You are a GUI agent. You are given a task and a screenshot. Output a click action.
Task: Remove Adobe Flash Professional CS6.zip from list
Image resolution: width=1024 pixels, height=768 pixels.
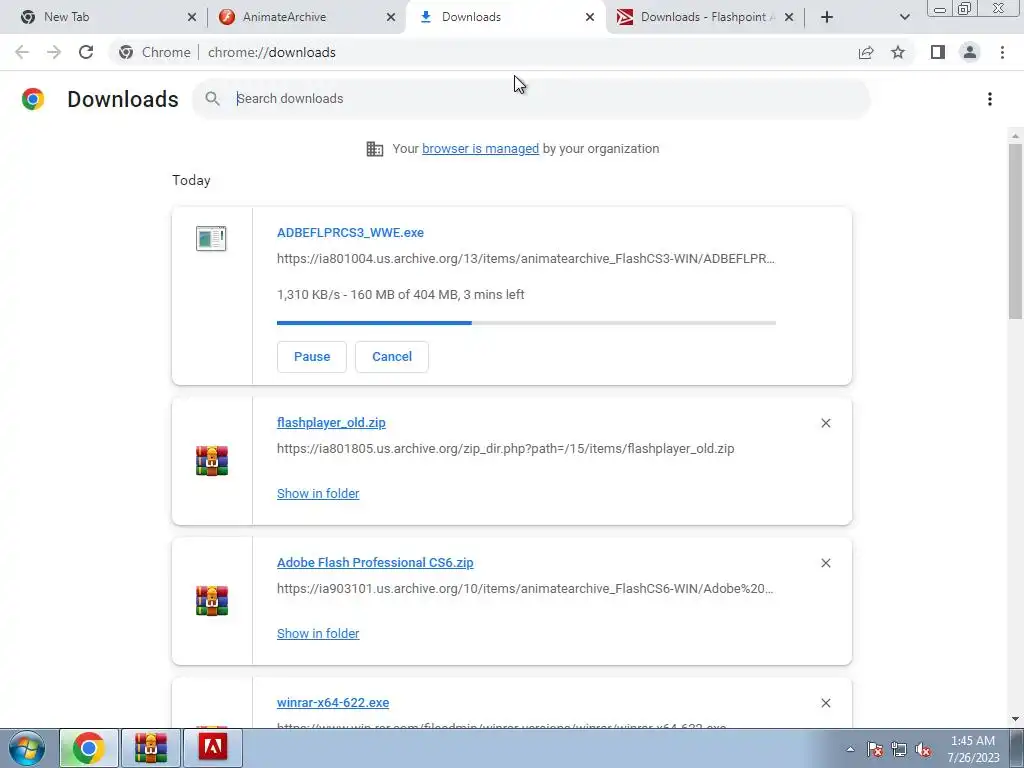click(x=825, y=563)
